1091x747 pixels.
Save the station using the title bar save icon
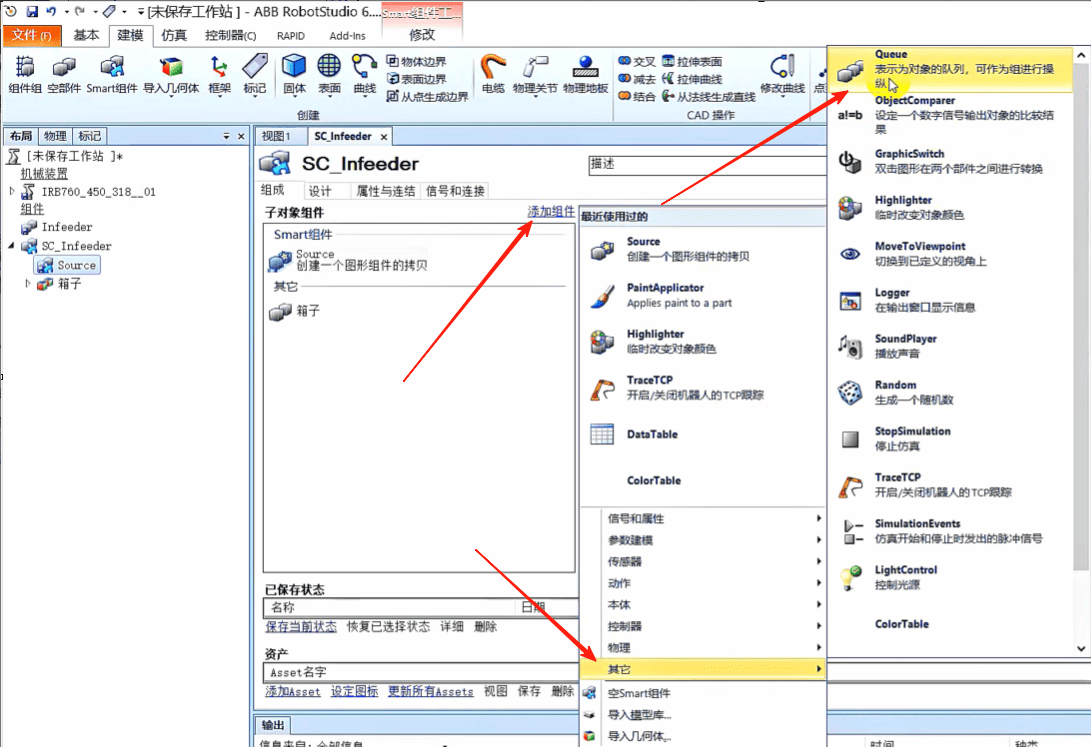tap(32, 11)
